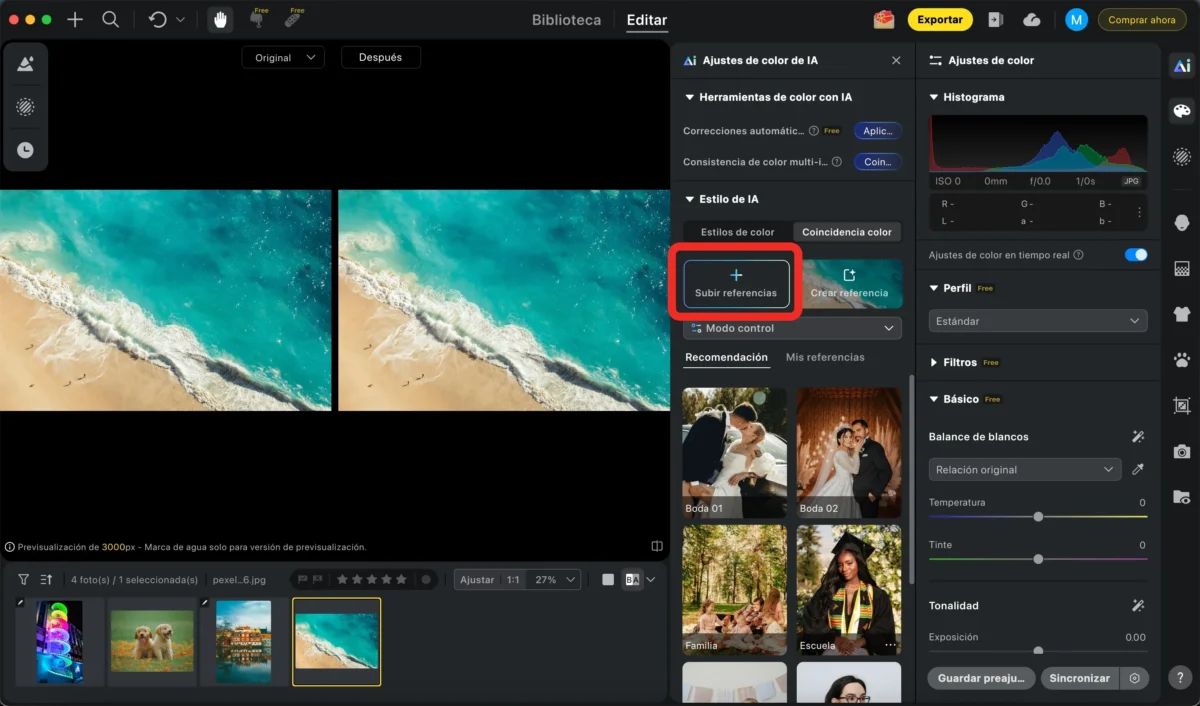
Task: Click the search magnifier icon
Action: pyautogui.click(x=111, y=19)
